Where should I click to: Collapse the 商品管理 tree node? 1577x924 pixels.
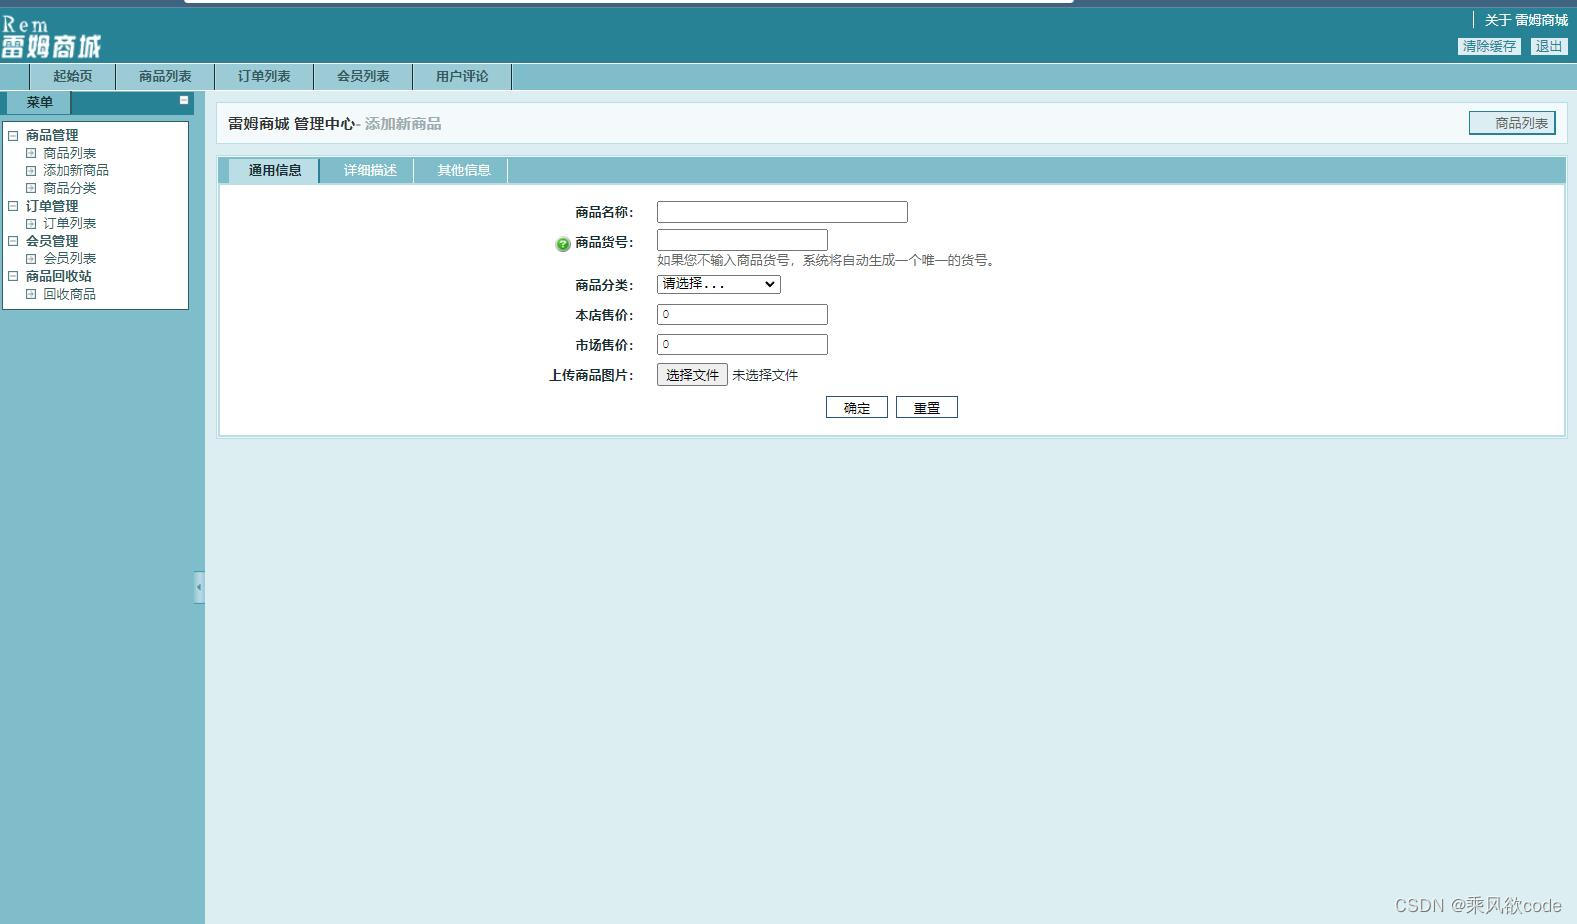pos(13,135)
